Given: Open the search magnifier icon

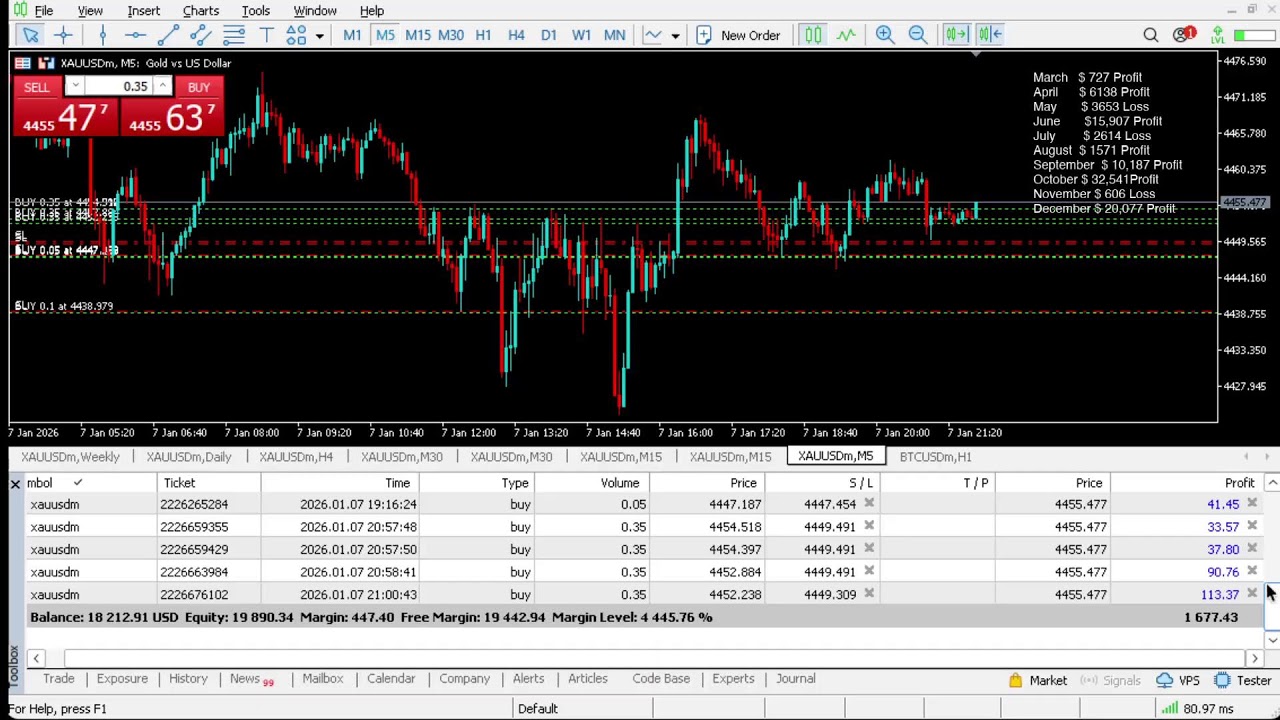Looking at the screenshot, I should pyautogui.click(x=1151, y=36).
